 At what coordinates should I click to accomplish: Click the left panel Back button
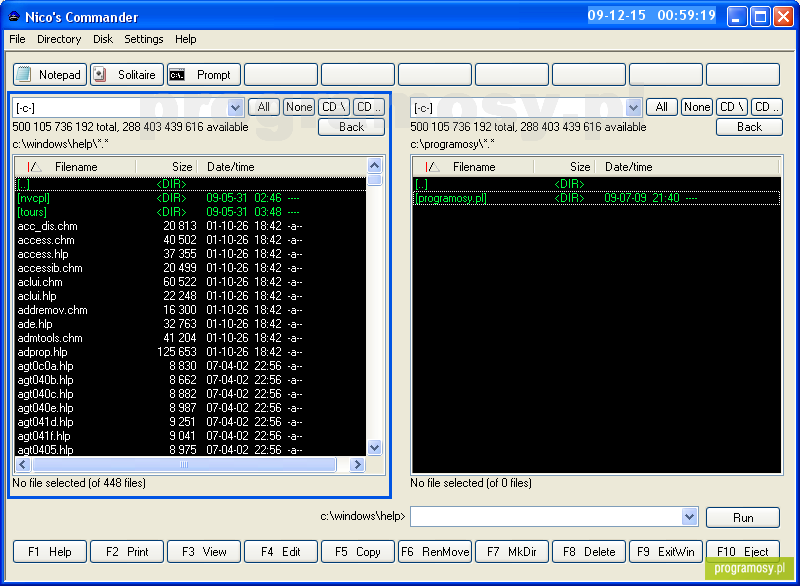[352, 127]
